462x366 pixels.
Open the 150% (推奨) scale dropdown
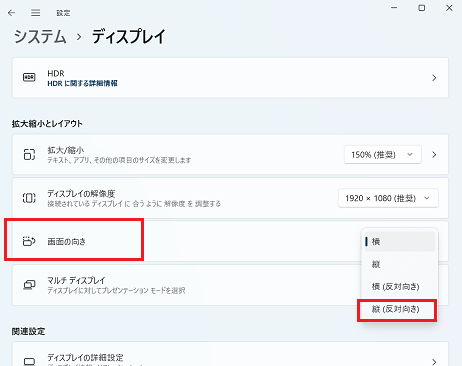point(383,155)
